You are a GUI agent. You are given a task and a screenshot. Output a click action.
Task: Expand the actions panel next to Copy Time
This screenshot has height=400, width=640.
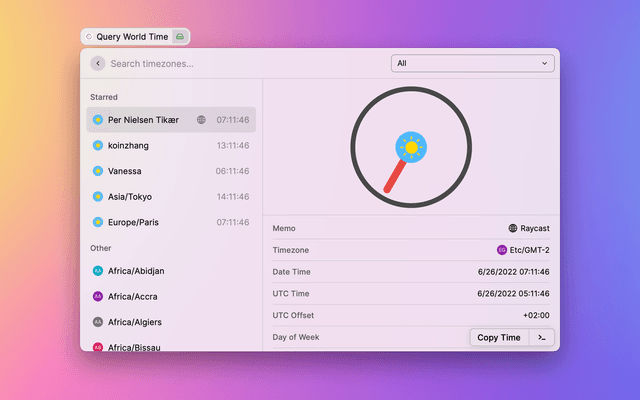541,338
